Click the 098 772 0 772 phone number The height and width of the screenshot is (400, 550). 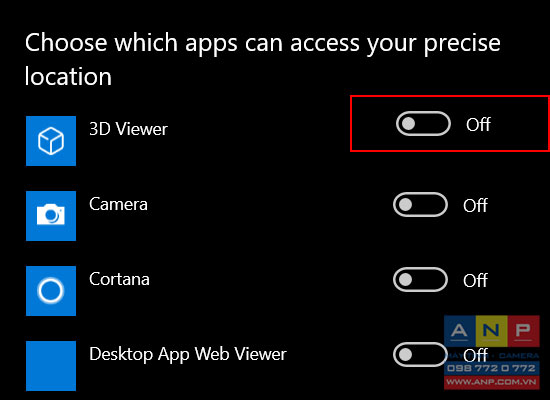(492, 368)
